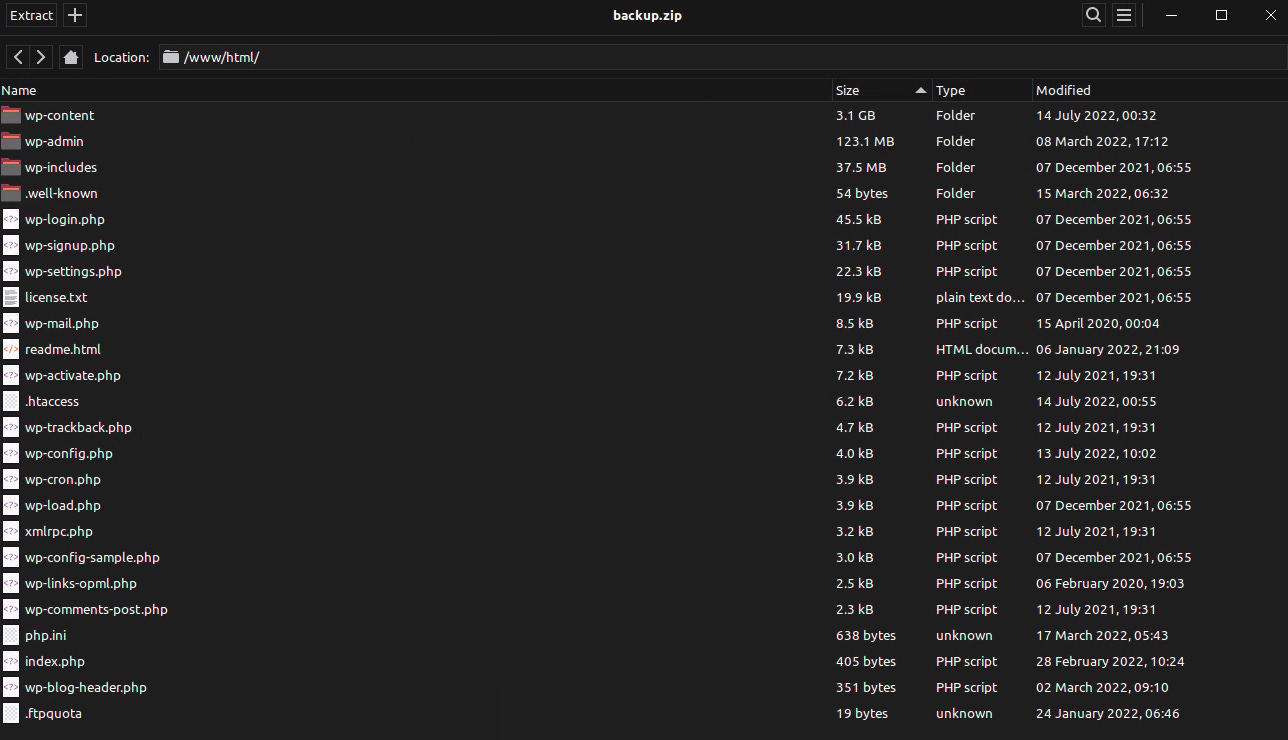Screen dimensions: 1288x740
Task: Select the wp-comments-post.php file name
Action: point(96,609)
